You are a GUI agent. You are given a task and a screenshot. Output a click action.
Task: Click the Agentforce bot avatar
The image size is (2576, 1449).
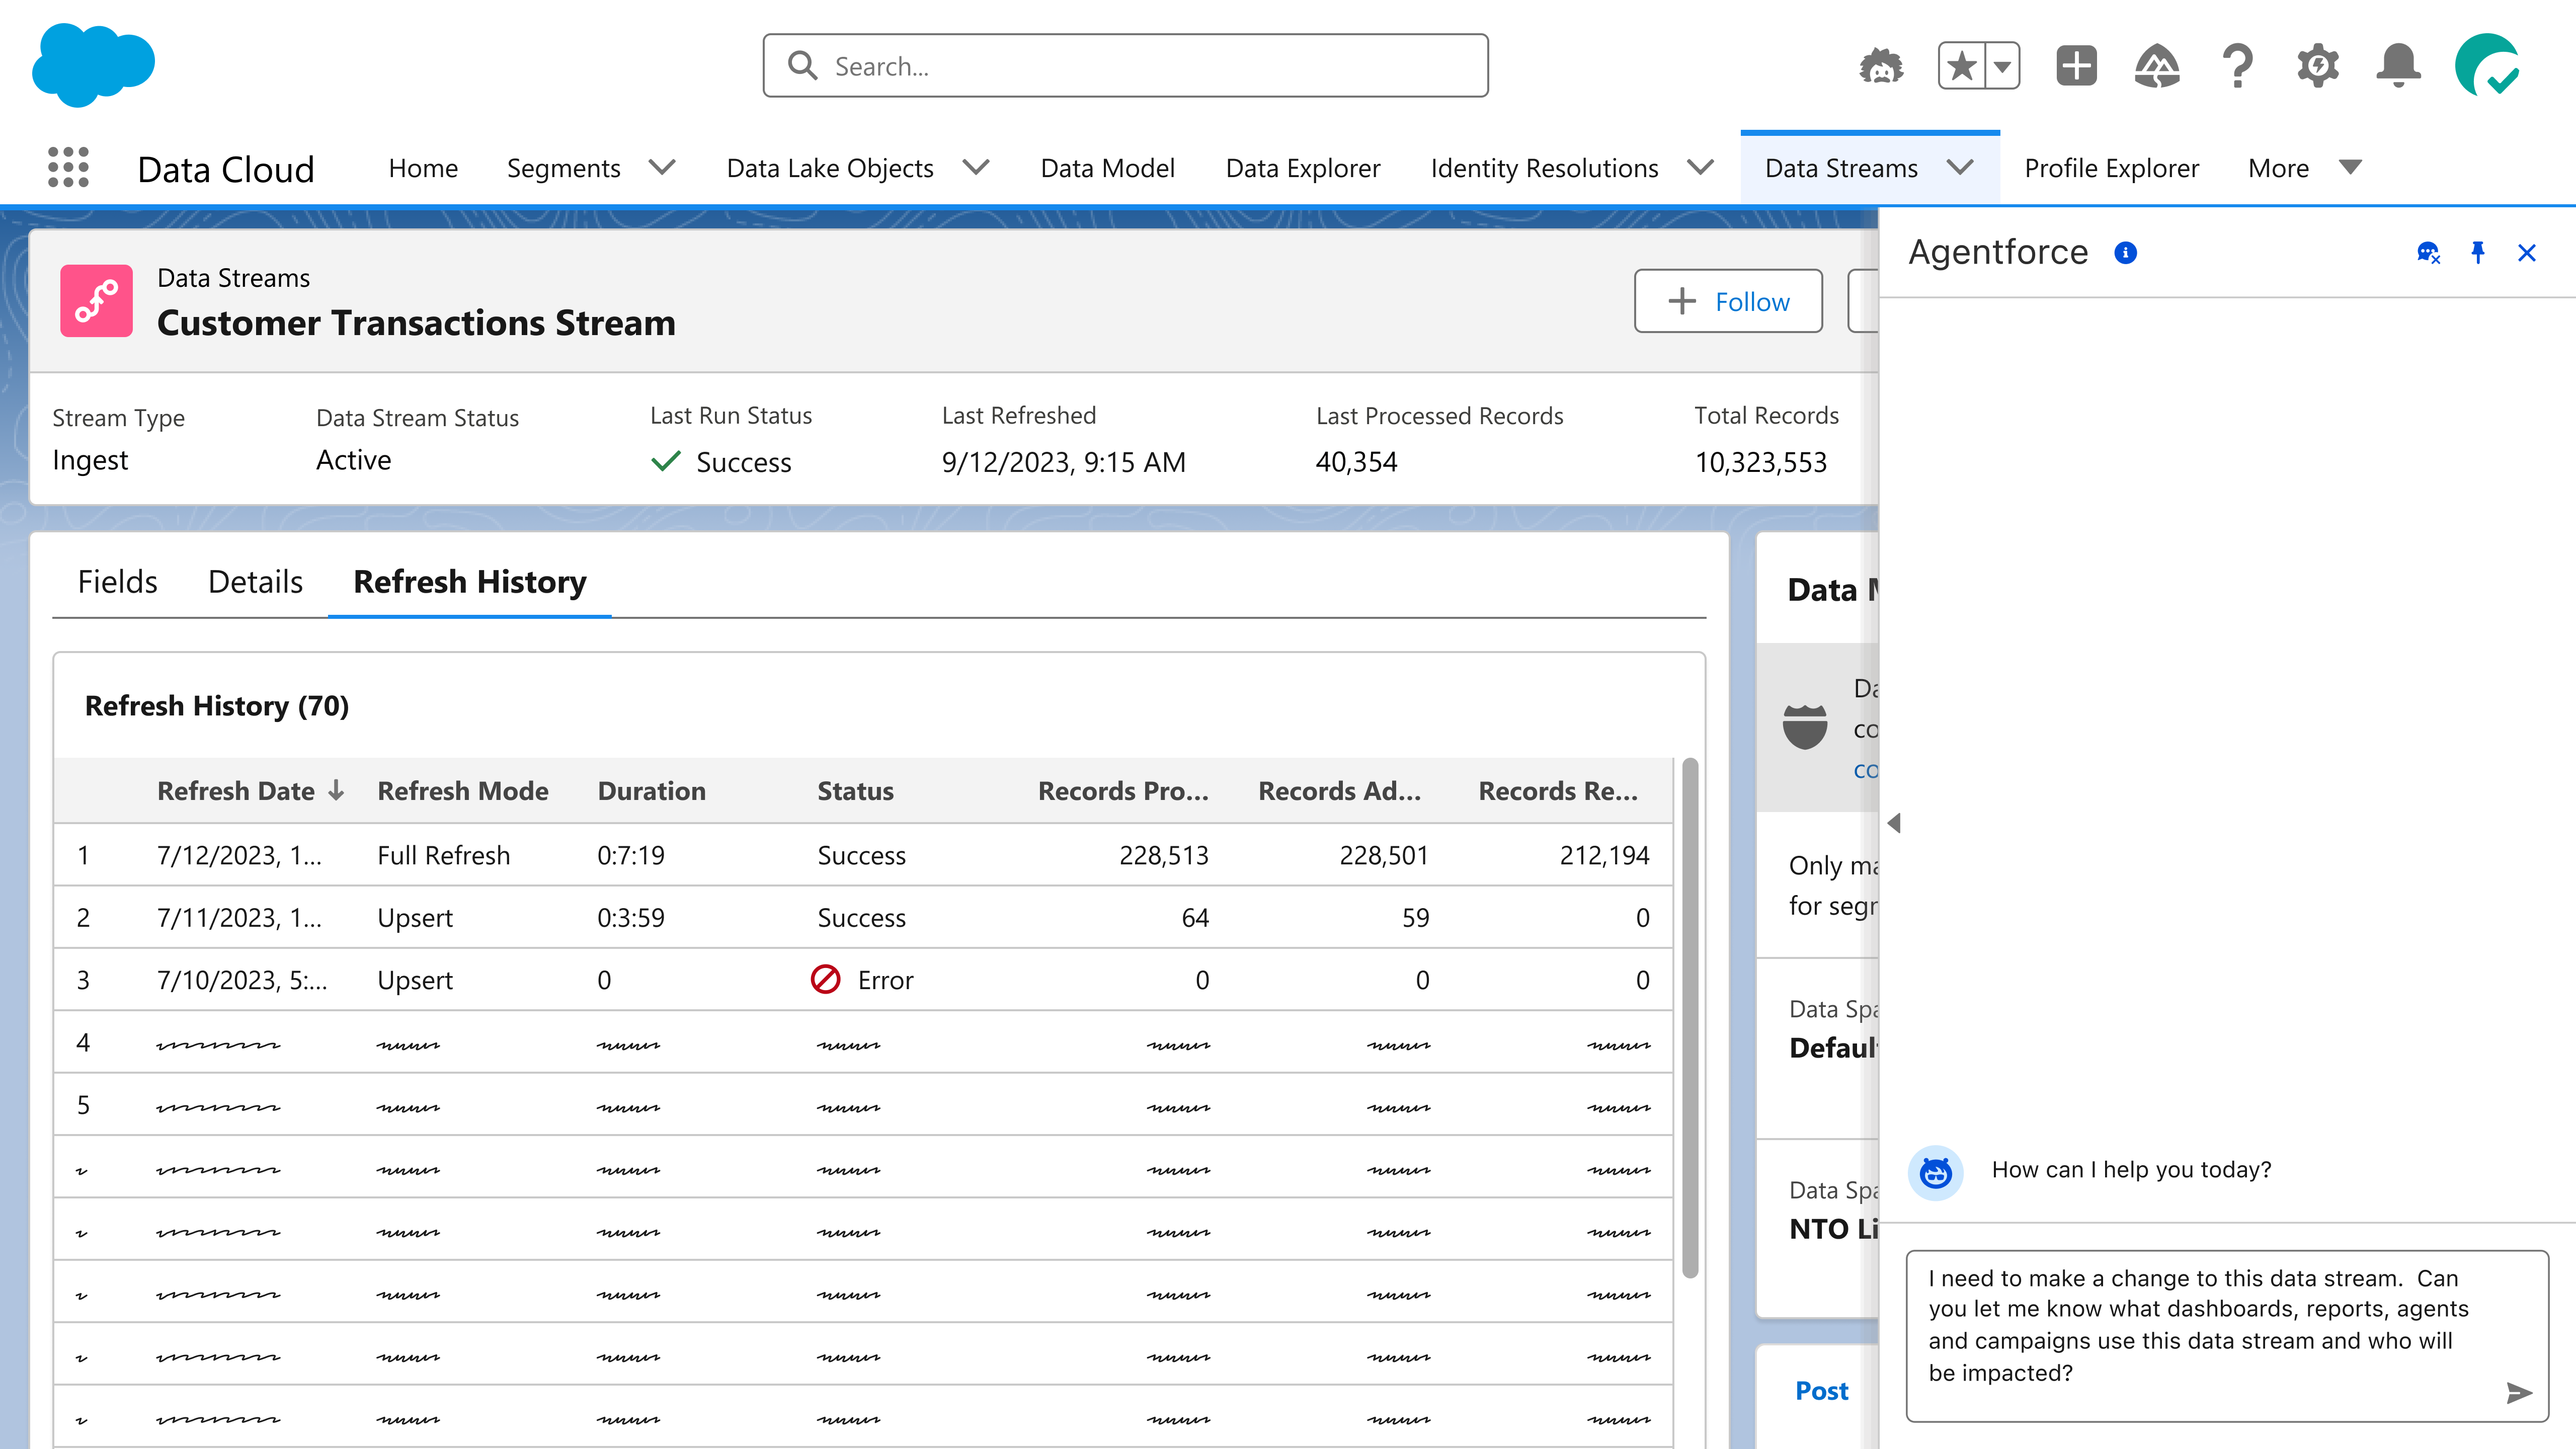[1936, 1172]
